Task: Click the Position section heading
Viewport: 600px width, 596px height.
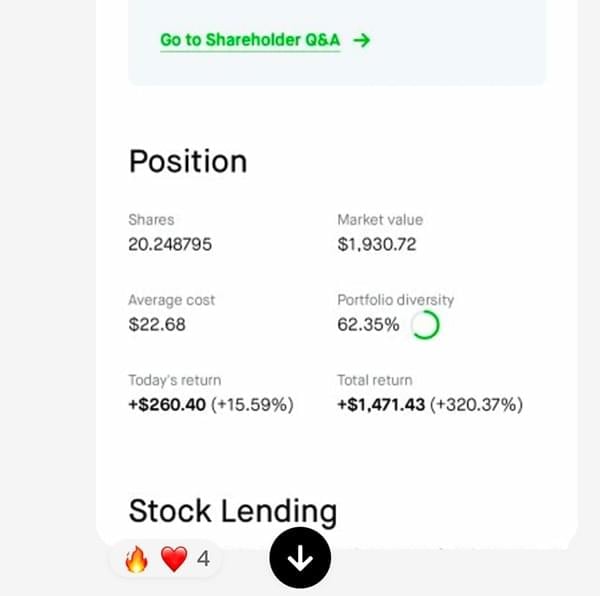Action: coord(188,162)
